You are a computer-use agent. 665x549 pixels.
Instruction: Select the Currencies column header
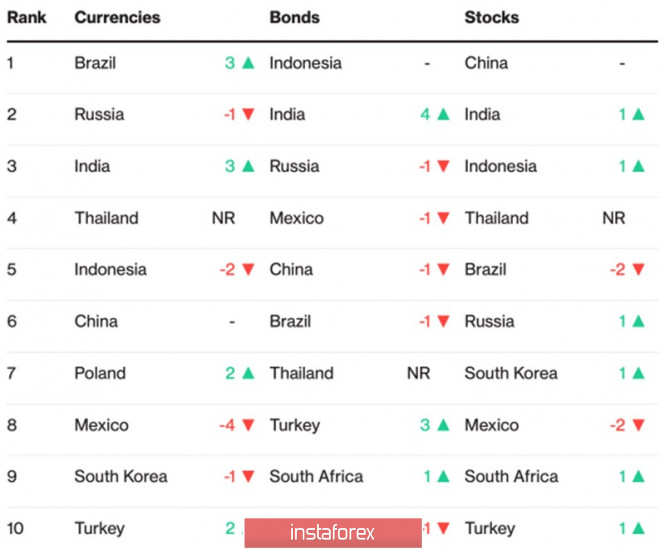[x=117, y=18]
